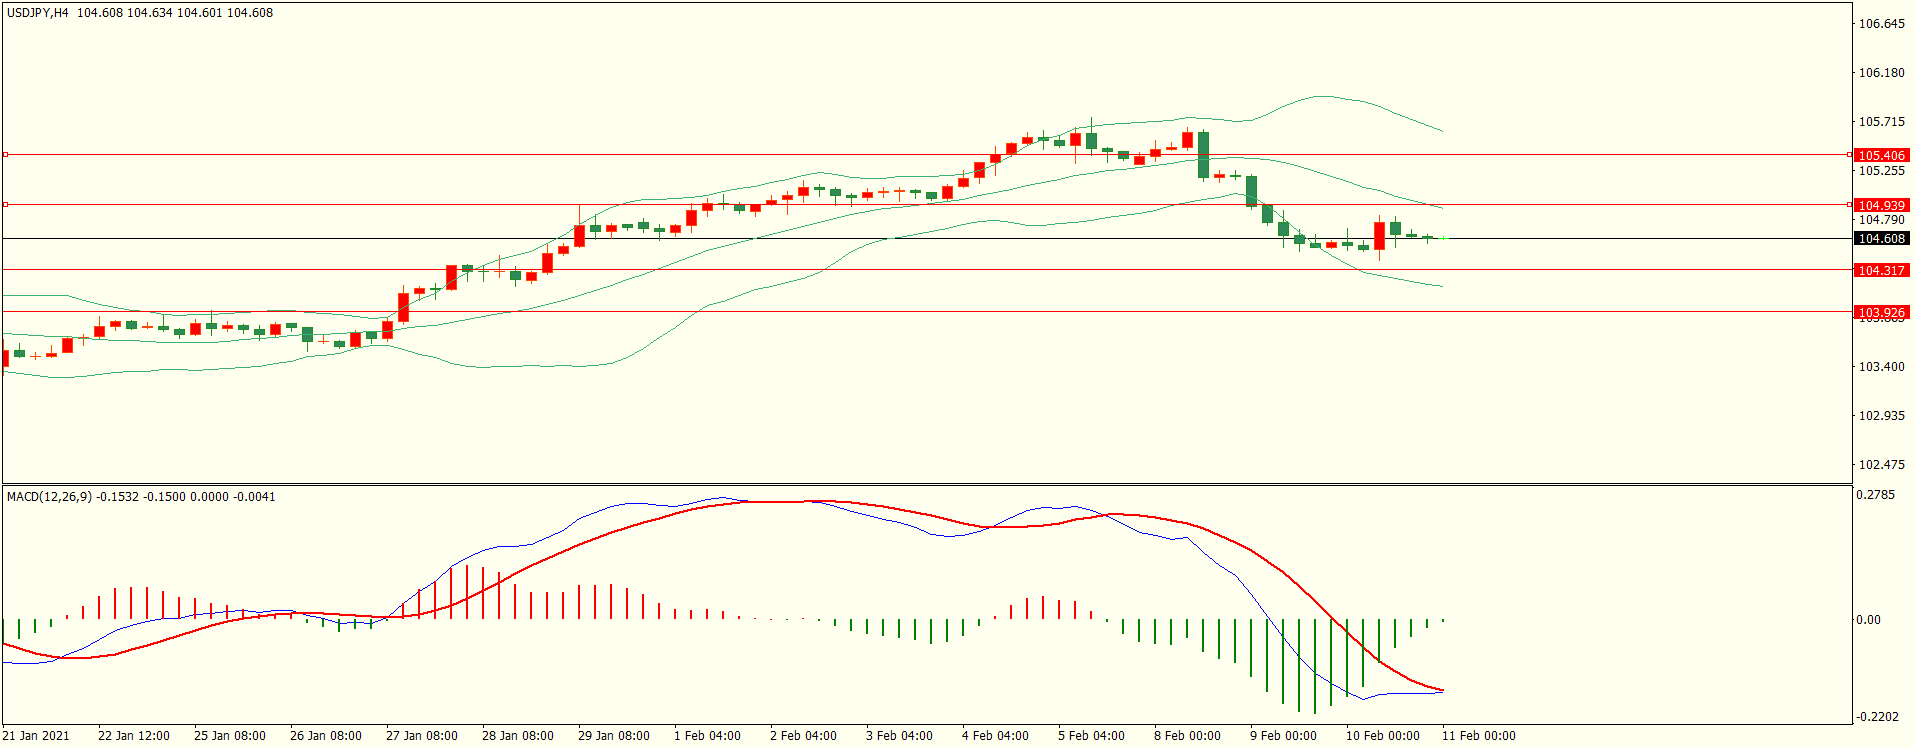Click the 2 Feb 04:00 time label
1916x748 pixels.
click(x=804, y=736)
